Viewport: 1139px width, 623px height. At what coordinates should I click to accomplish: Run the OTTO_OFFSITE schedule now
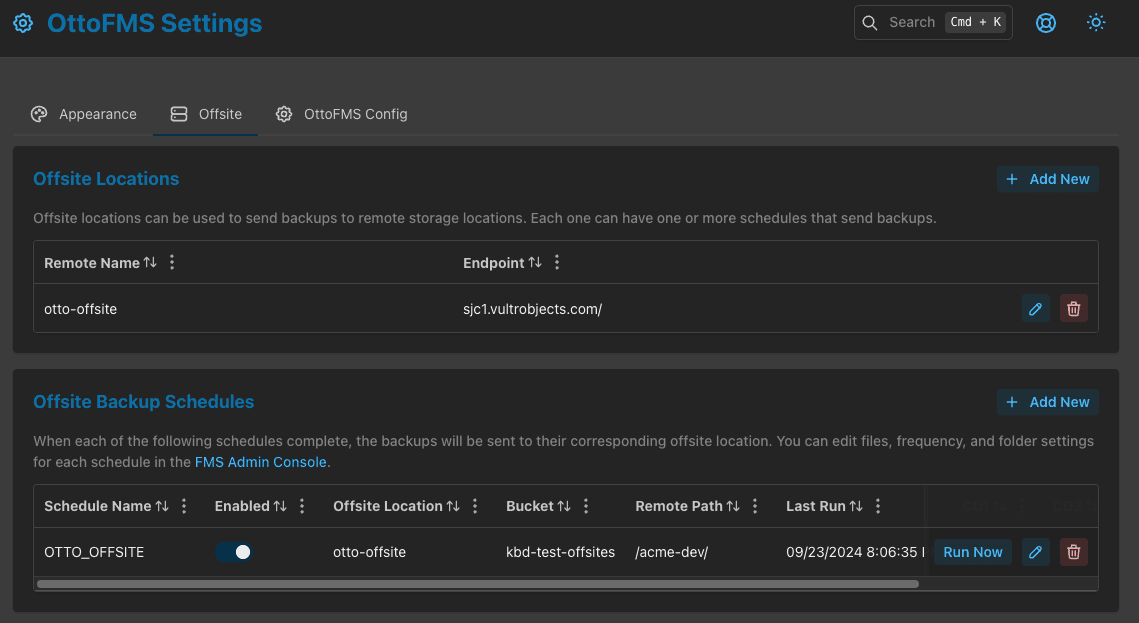[972, 552]
